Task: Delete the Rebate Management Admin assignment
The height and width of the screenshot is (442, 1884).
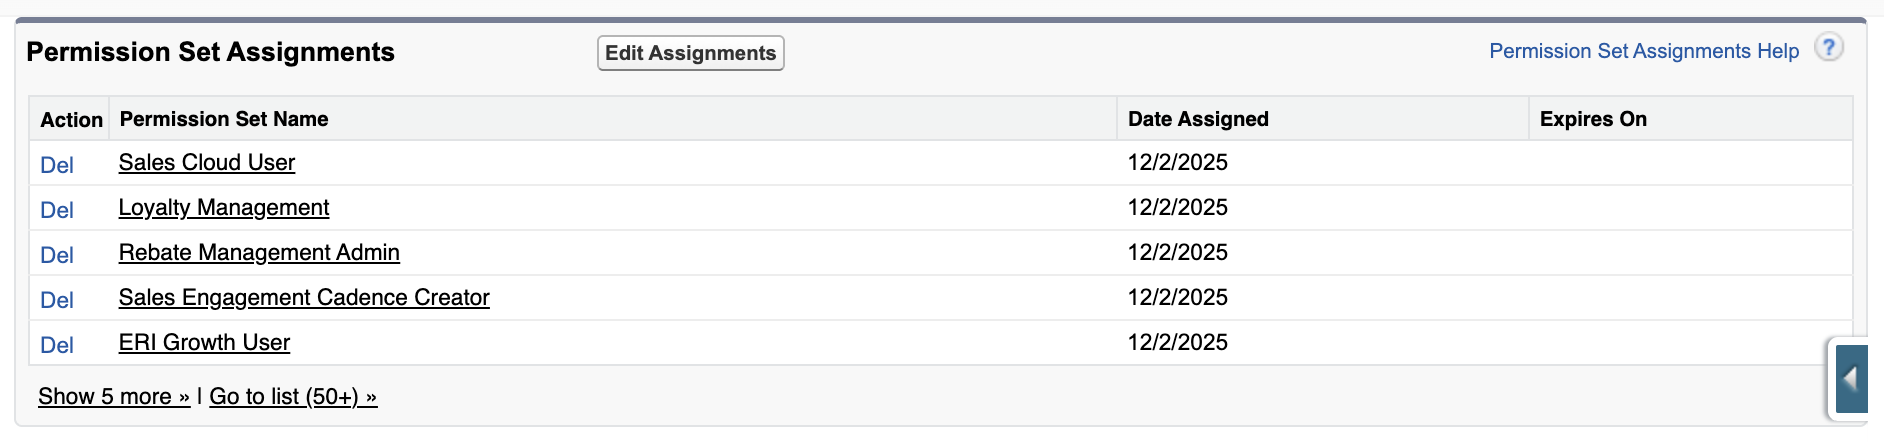Action: tap(57, 255)
